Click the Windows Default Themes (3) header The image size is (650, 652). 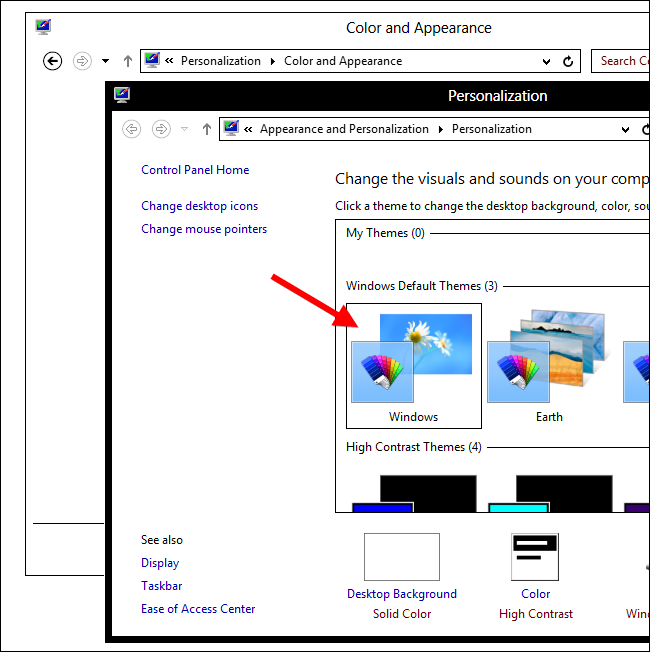click(x=422, y=286)
